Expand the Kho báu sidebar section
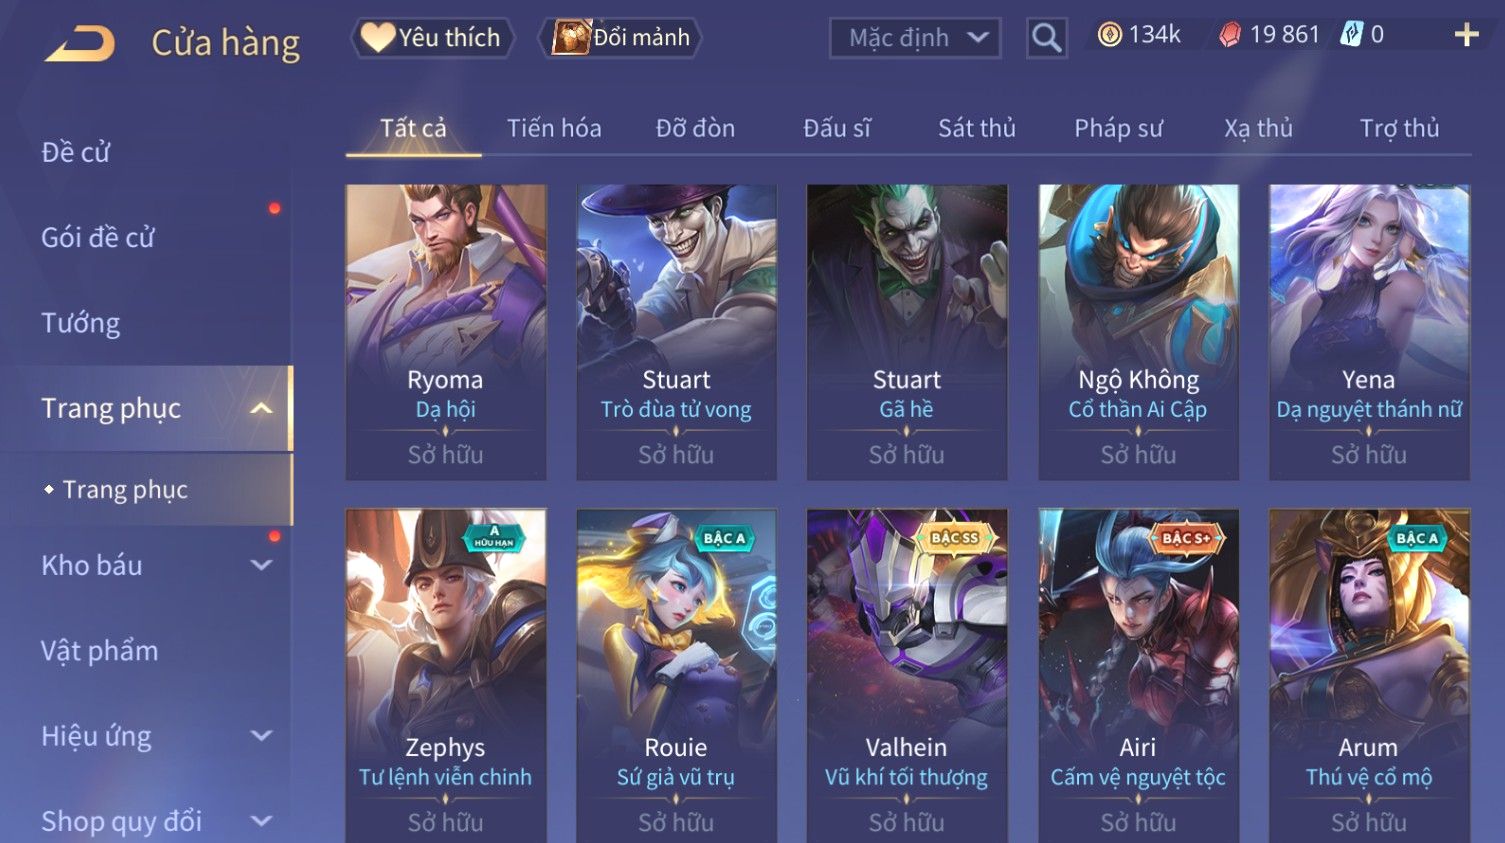The height and width of the screenshot is (843, 1505). [261, 565]
